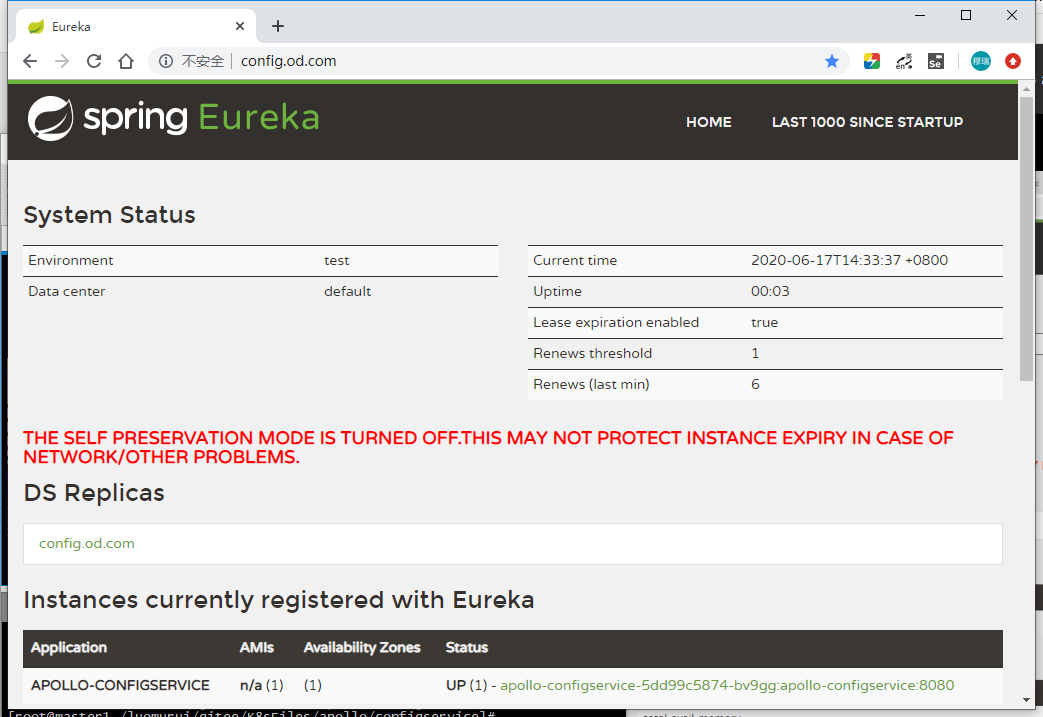The image size is (1043, 717).
Task: Select the current time value 2020-06-17T14:33:37 +0800
Action: (x=849, y=261)
